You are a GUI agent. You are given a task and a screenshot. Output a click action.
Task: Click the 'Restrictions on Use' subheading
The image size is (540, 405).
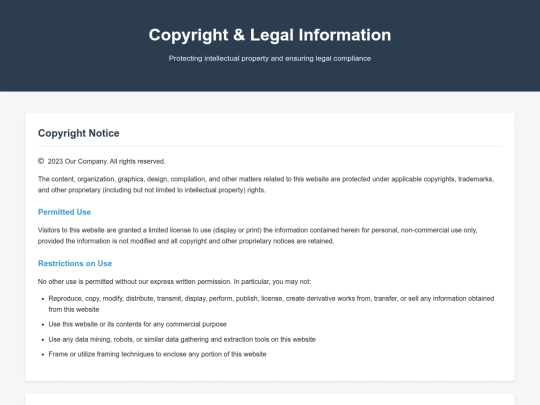point(75,263)
